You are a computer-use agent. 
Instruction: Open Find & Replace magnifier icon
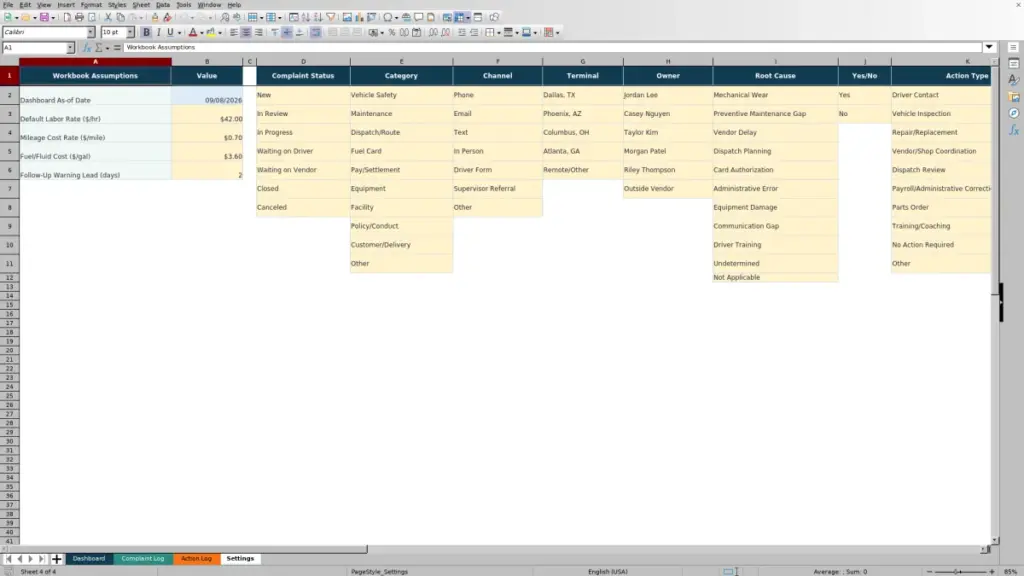[x=225, y=17]
